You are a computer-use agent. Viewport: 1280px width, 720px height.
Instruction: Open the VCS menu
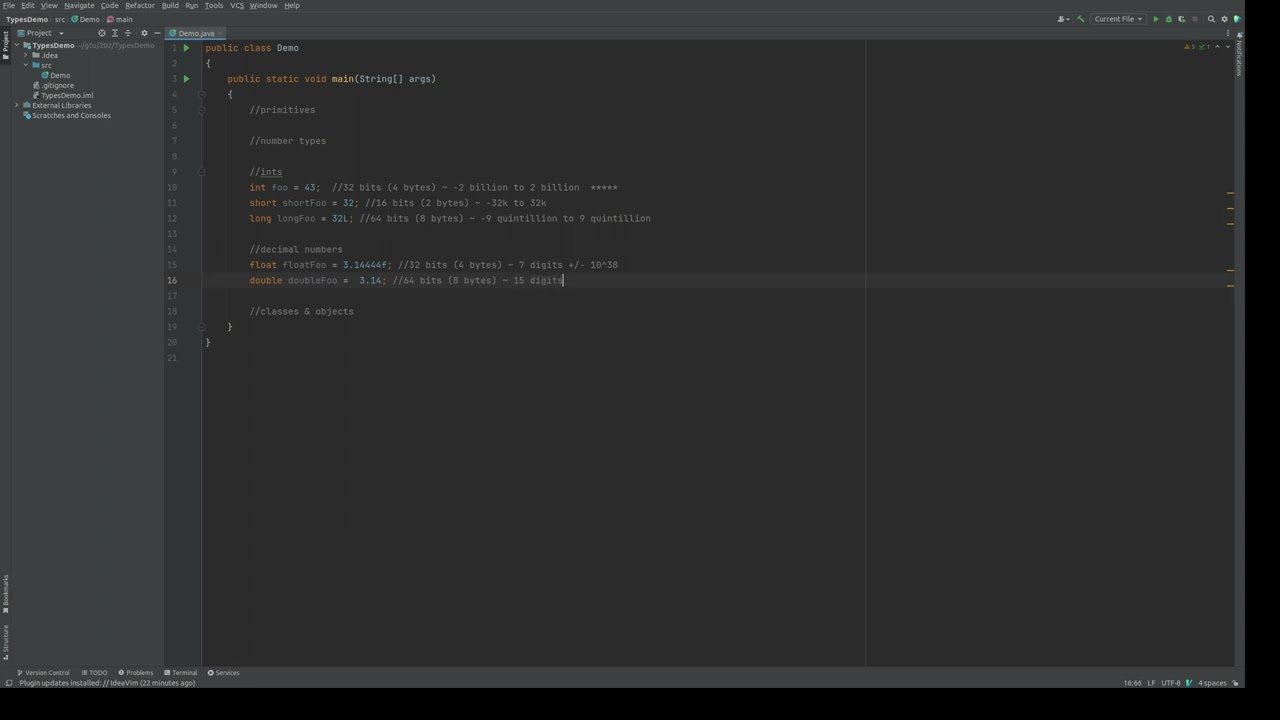237,5
